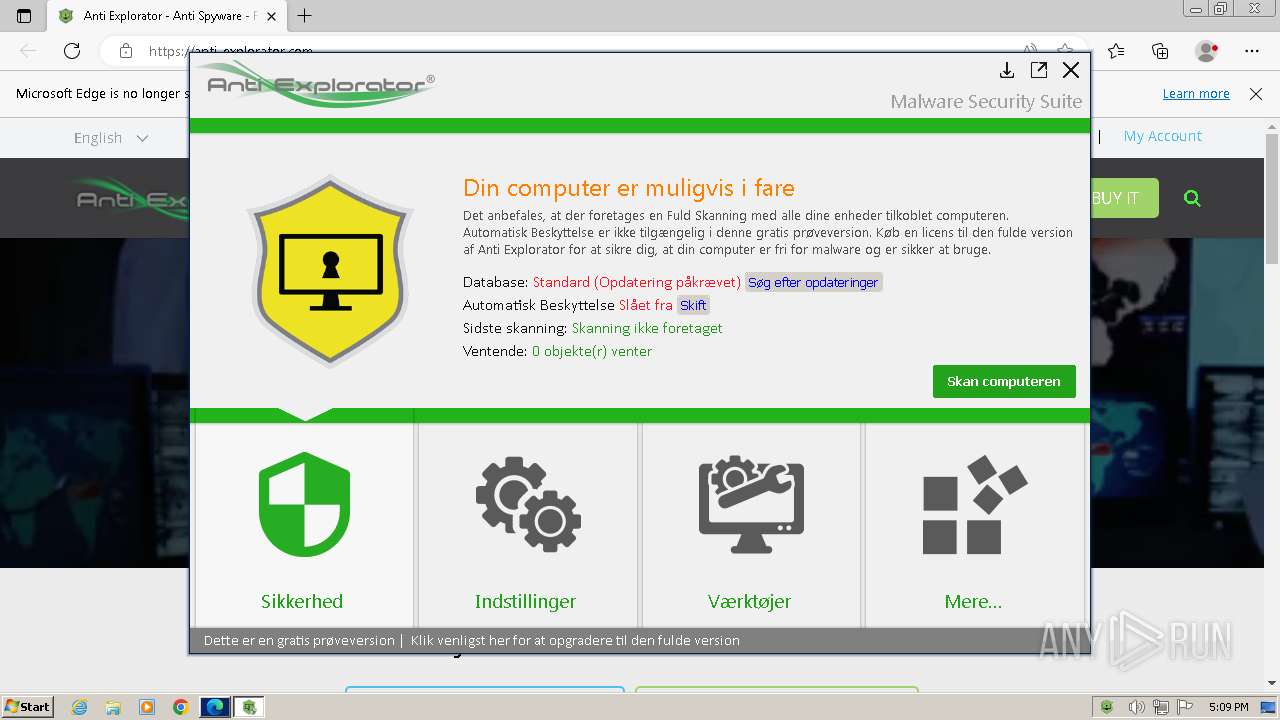The height and width of the screenshot is (720, 1280).
Task: Open new tab with plus button
Action: 305,16
